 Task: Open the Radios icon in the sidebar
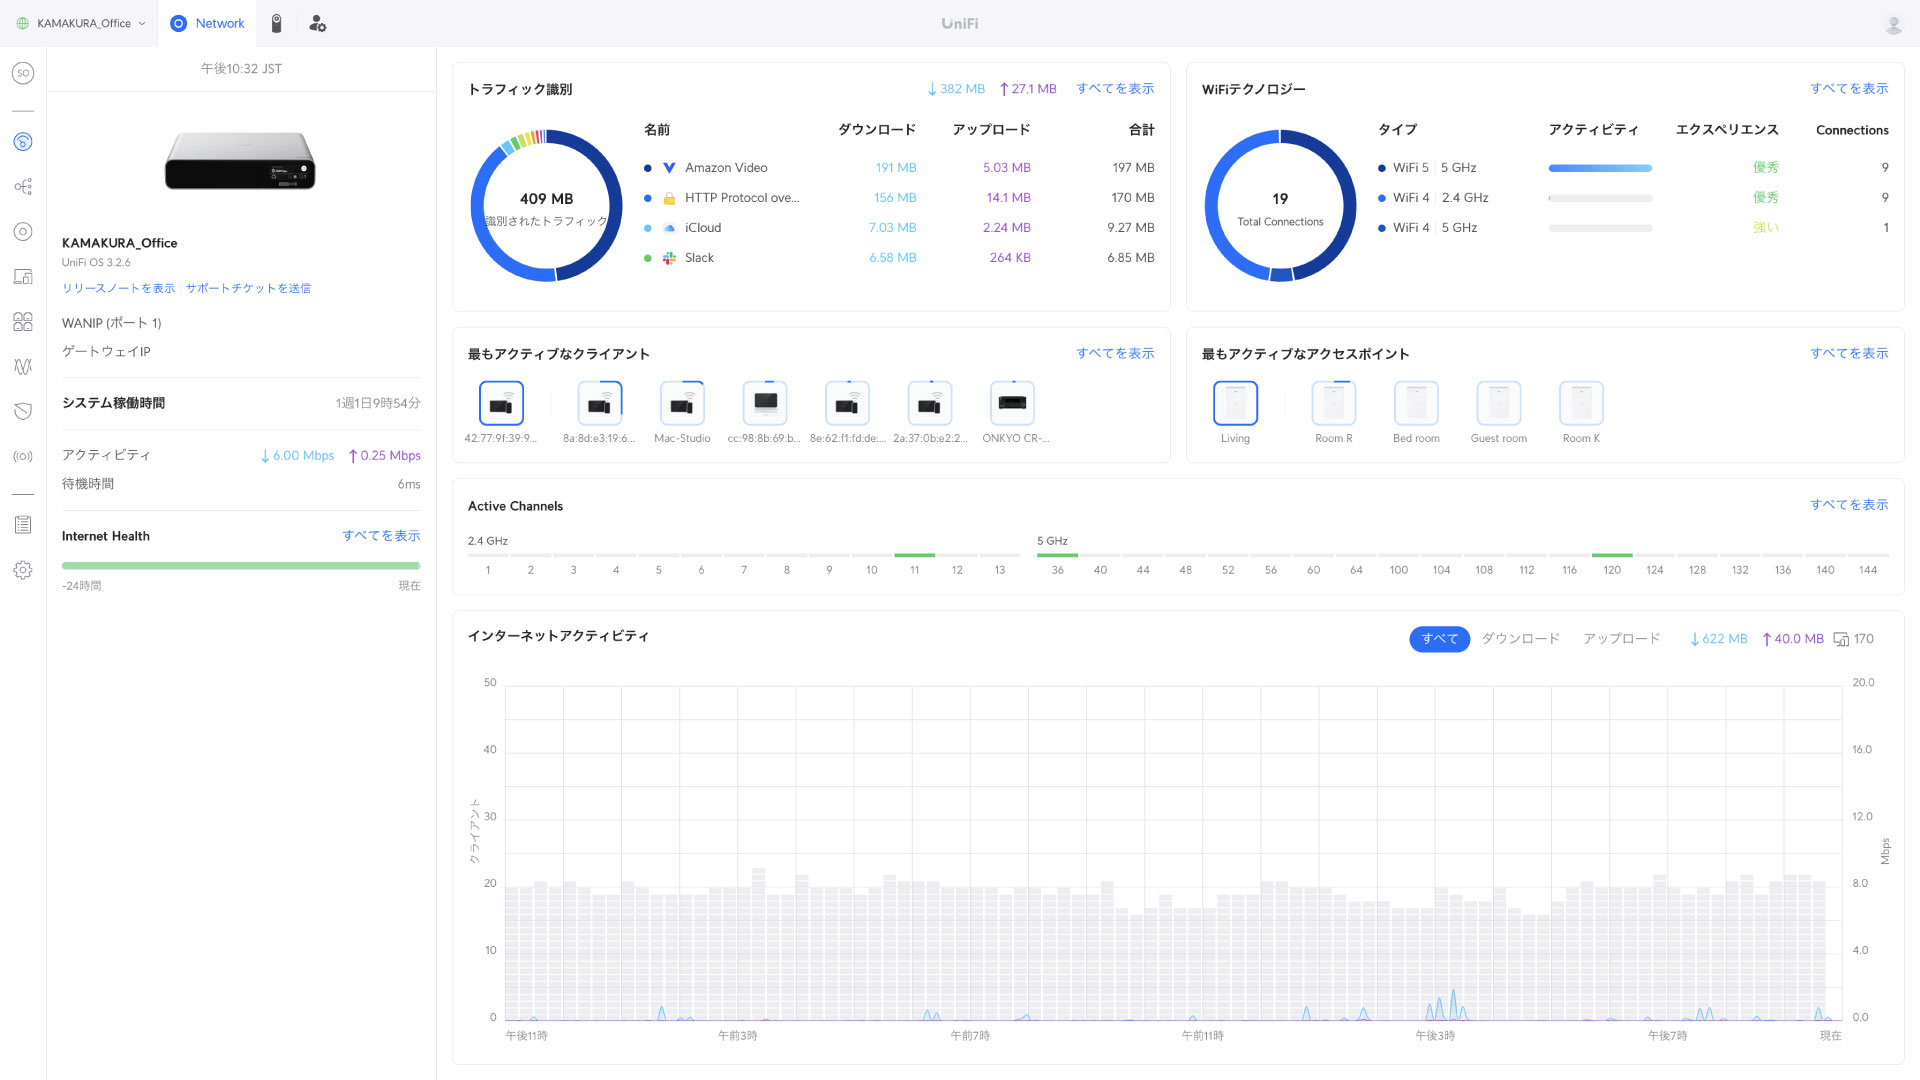(x=22, y=456)
